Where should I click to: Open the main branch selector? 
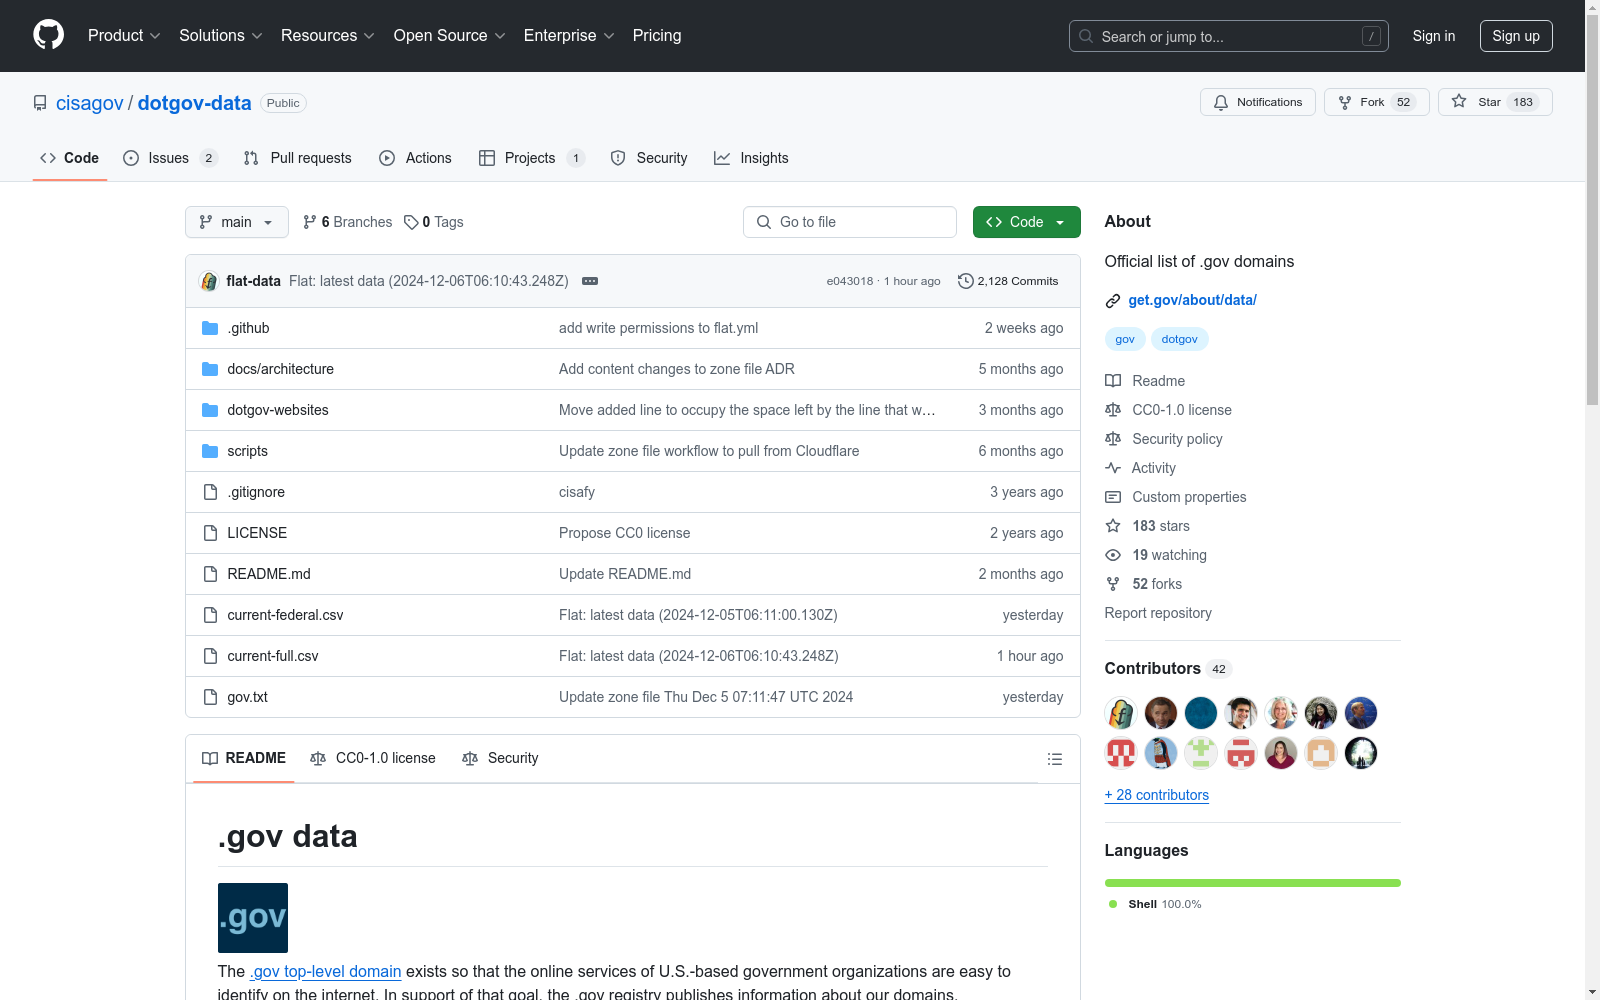click(237, 222)
